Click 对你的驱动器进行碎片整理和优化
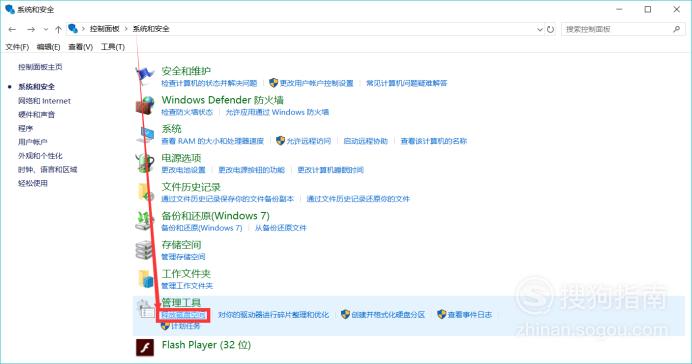 coord(274,315)
